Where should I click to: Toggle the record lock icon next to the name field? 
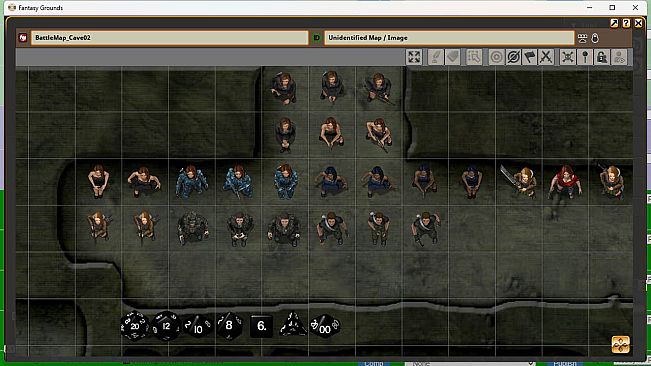pos(595,38)
